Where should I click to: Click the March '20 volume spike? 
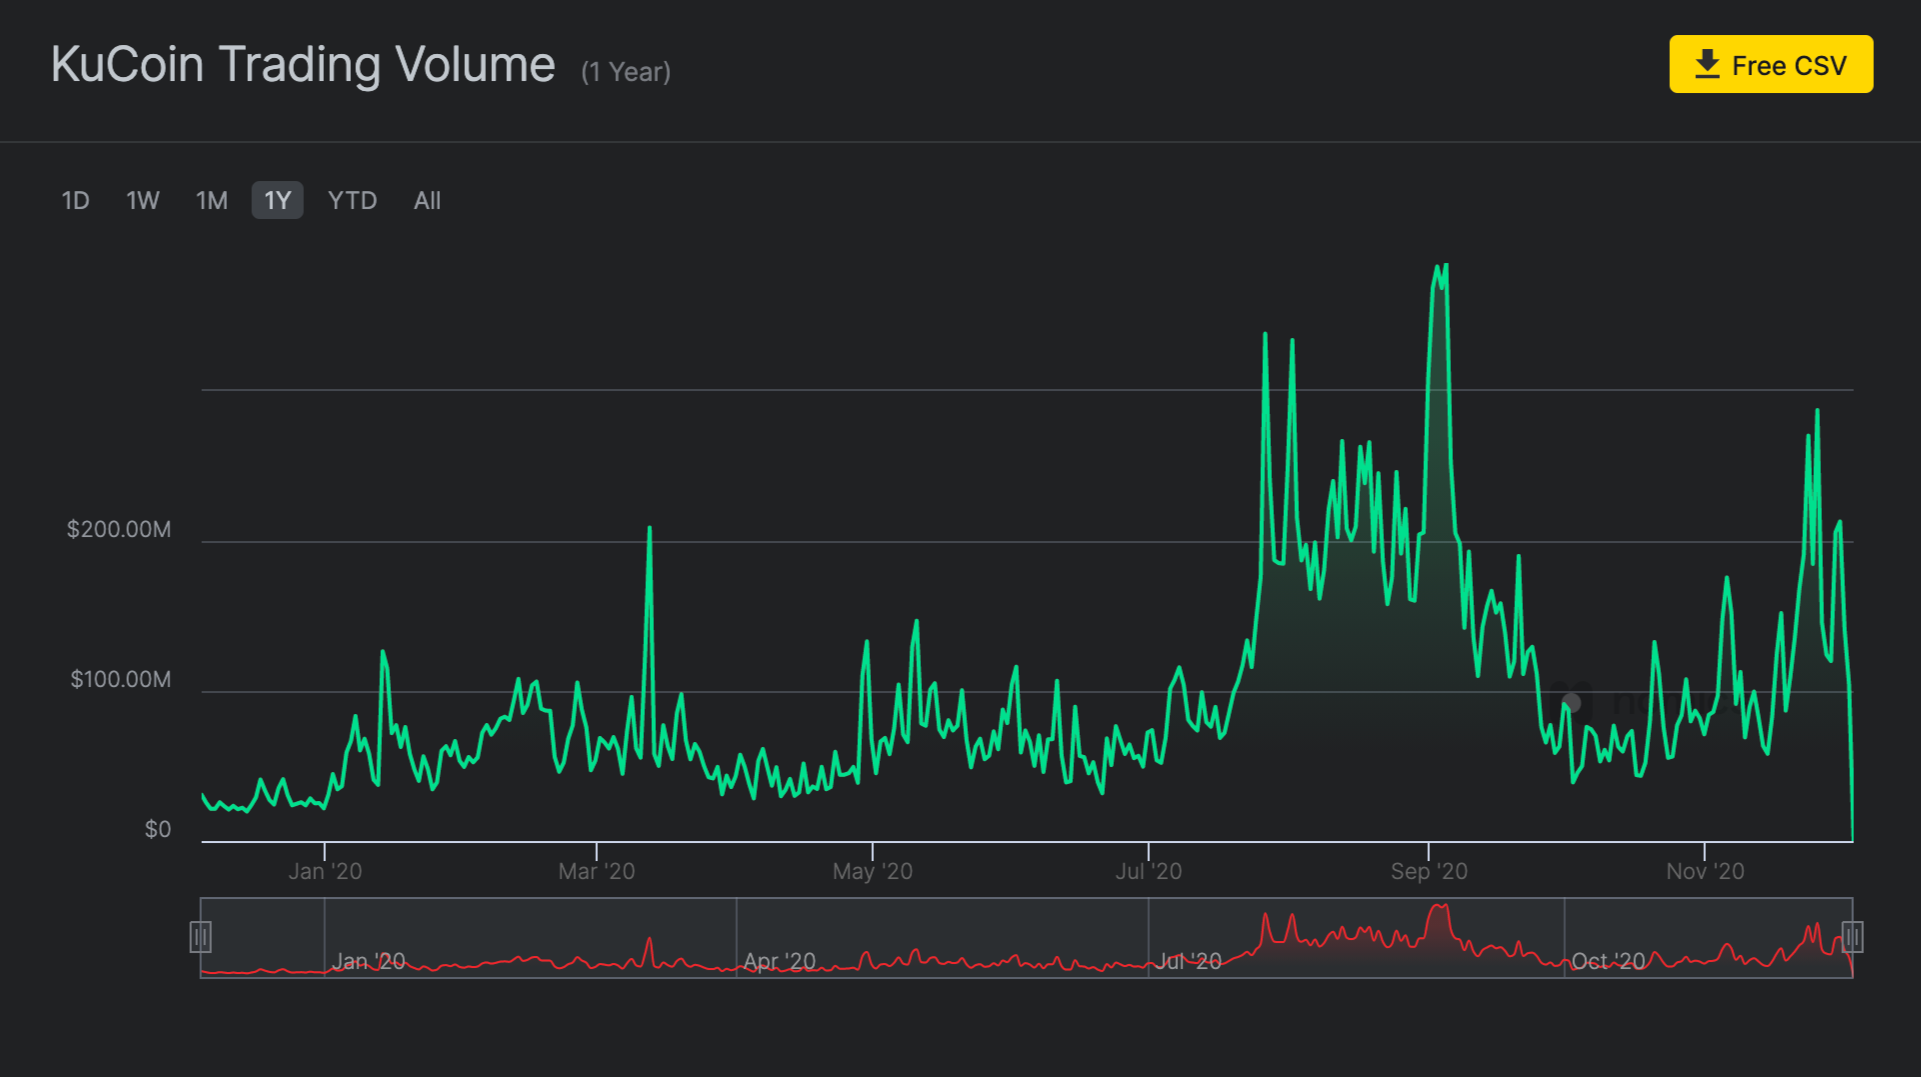click(x=650, y=528)
